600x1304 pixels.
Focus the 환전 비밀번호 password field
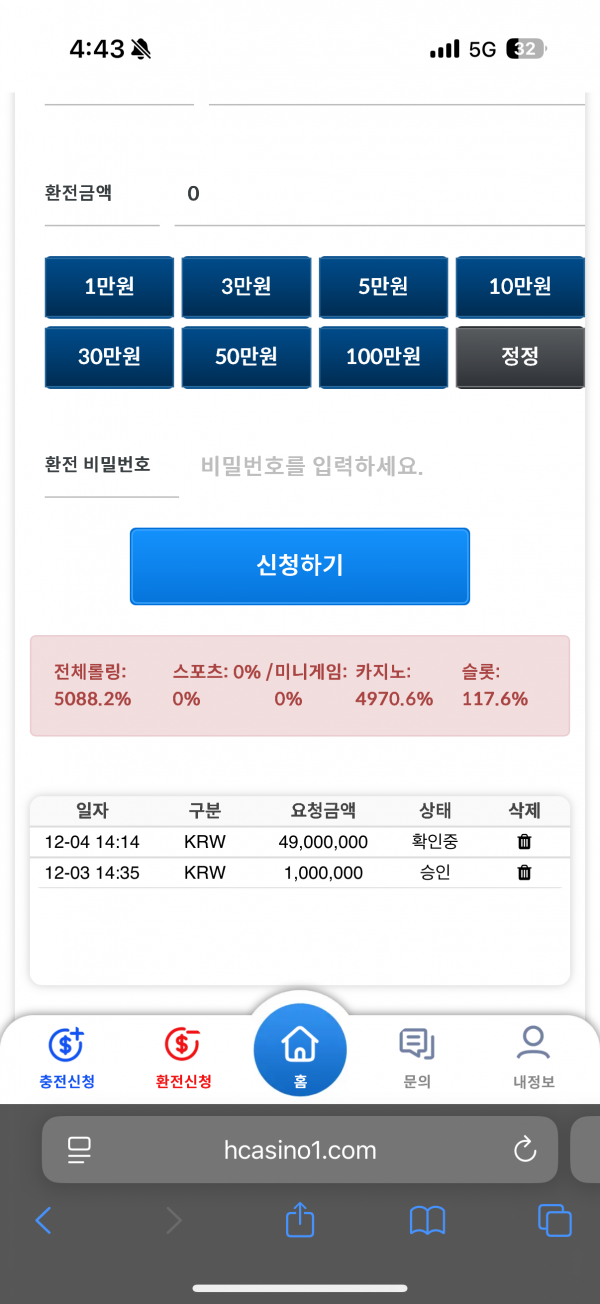point(380,466)
